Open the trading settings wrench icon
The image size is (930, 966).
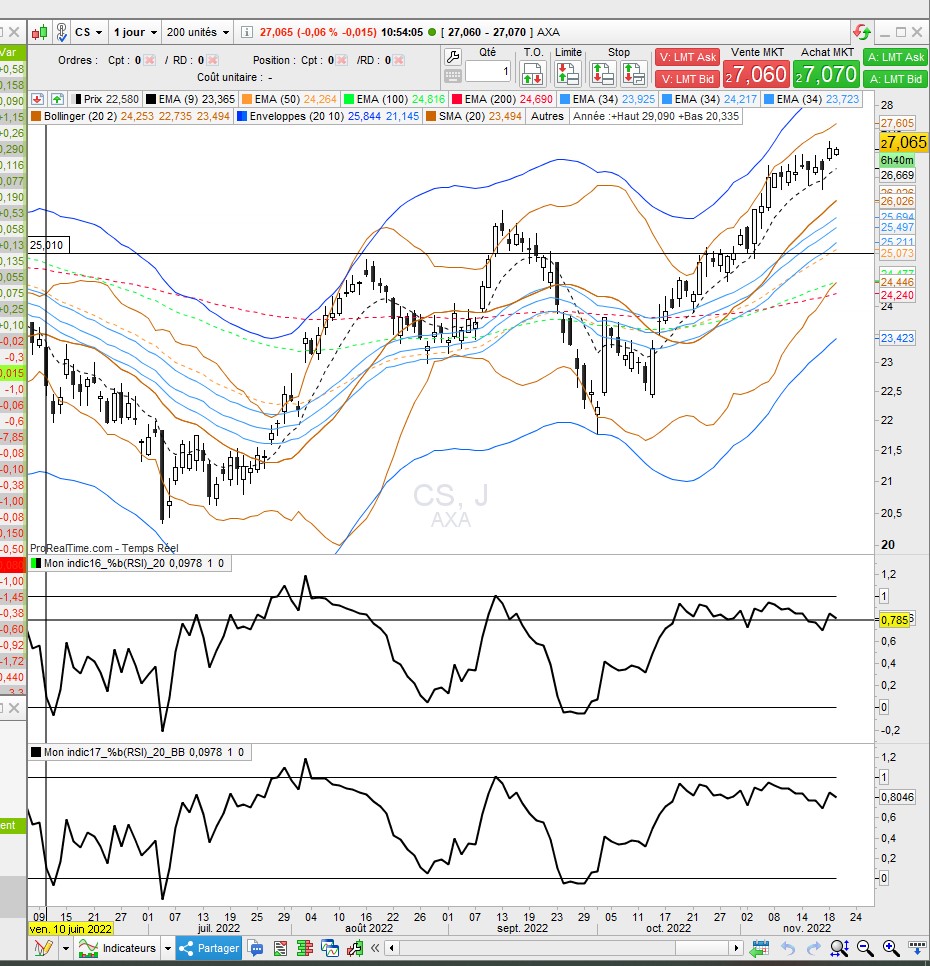click(x=453, y=57)
